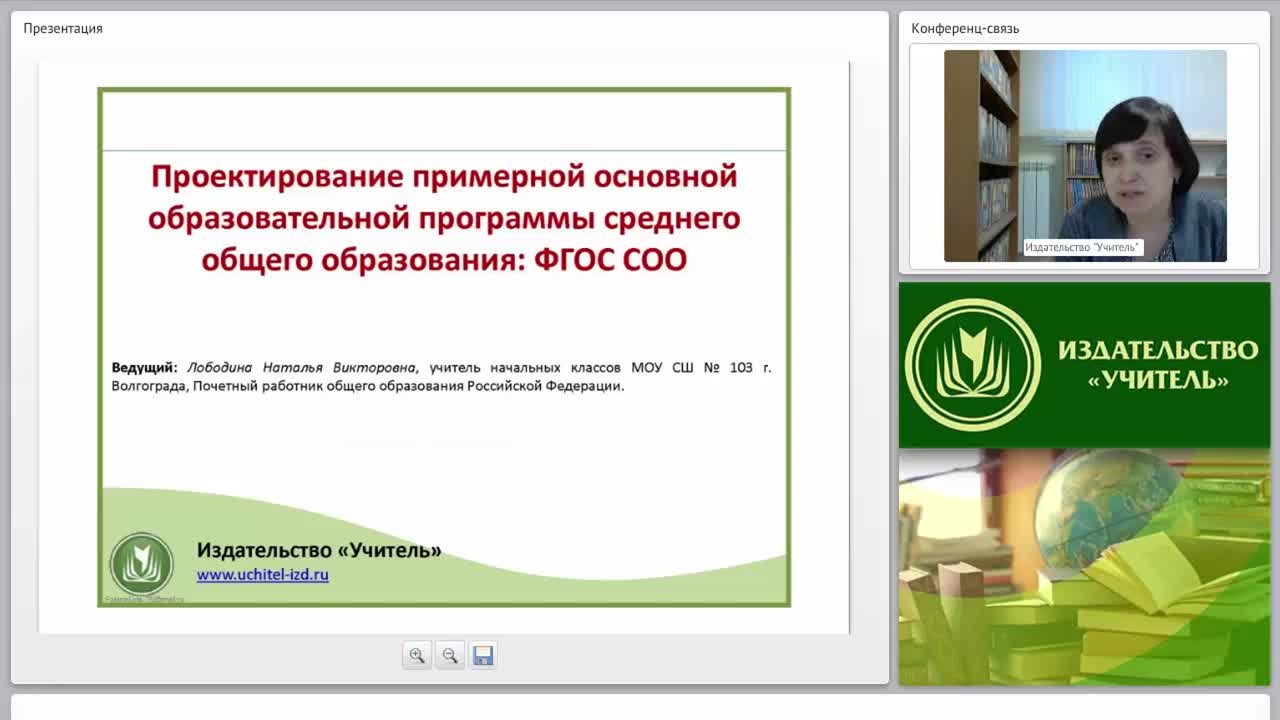
Task: Zoom in on the presentation slide
Action: [417, 656]
